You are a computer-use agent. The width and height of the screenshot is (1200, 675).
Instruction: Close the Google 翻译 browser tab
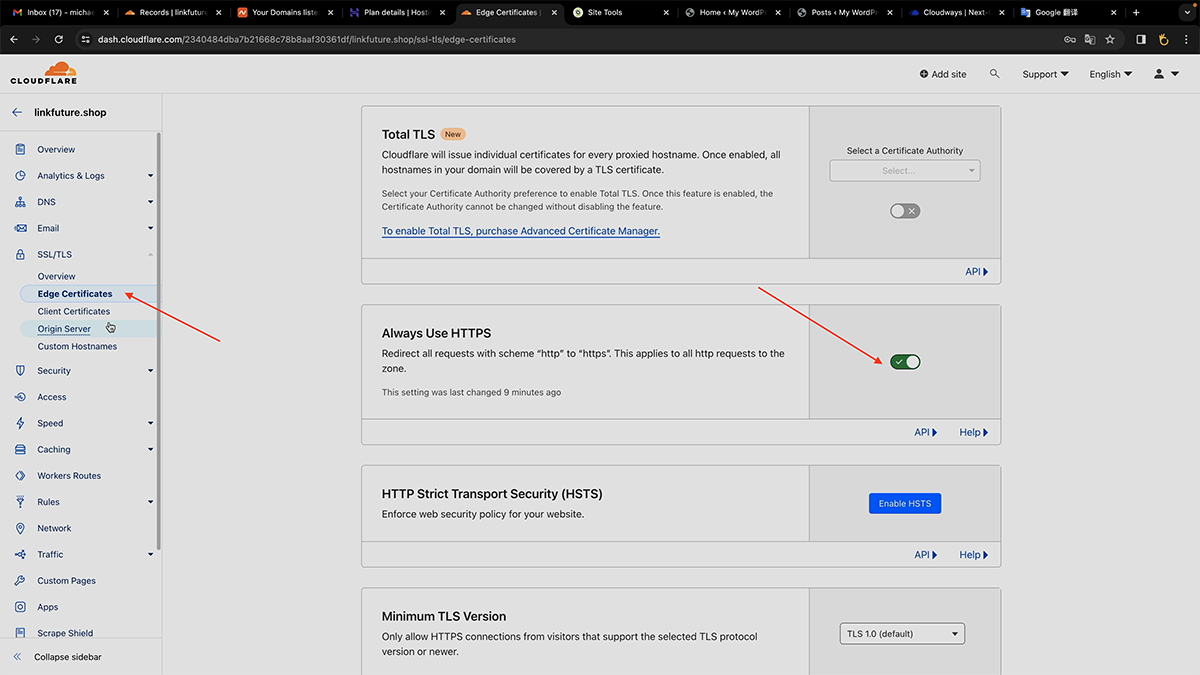point(1115,13)
